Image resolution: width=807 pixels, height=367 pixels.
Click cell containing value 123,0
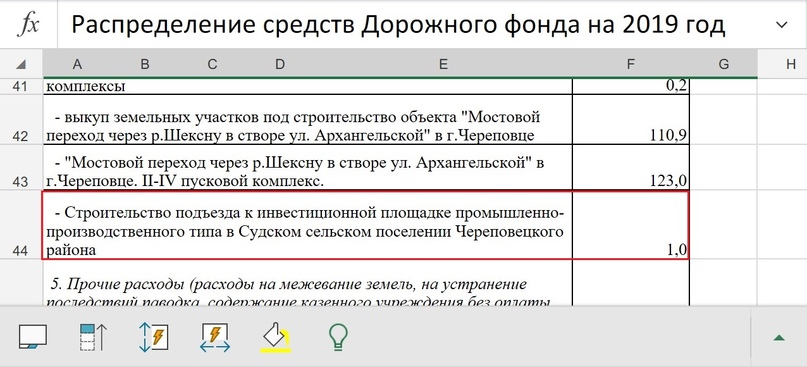pyautogui.click(x=630, y=167)
